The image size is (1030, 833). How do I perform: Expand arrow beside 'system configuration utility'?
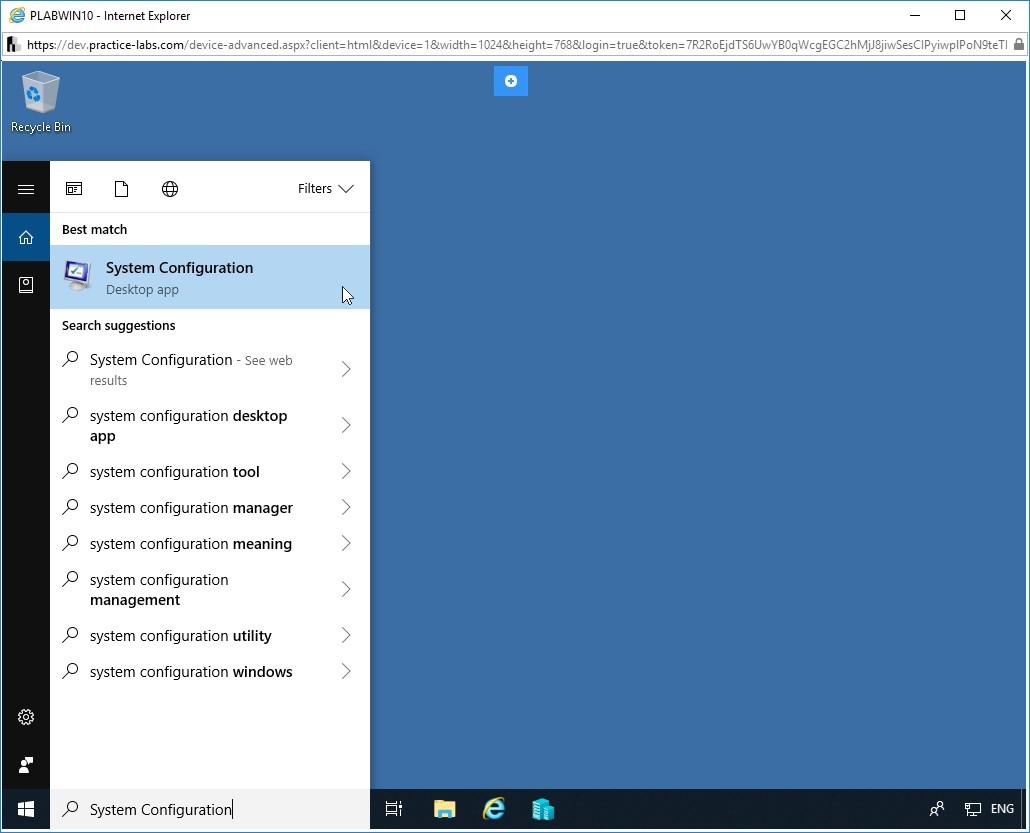346,635
